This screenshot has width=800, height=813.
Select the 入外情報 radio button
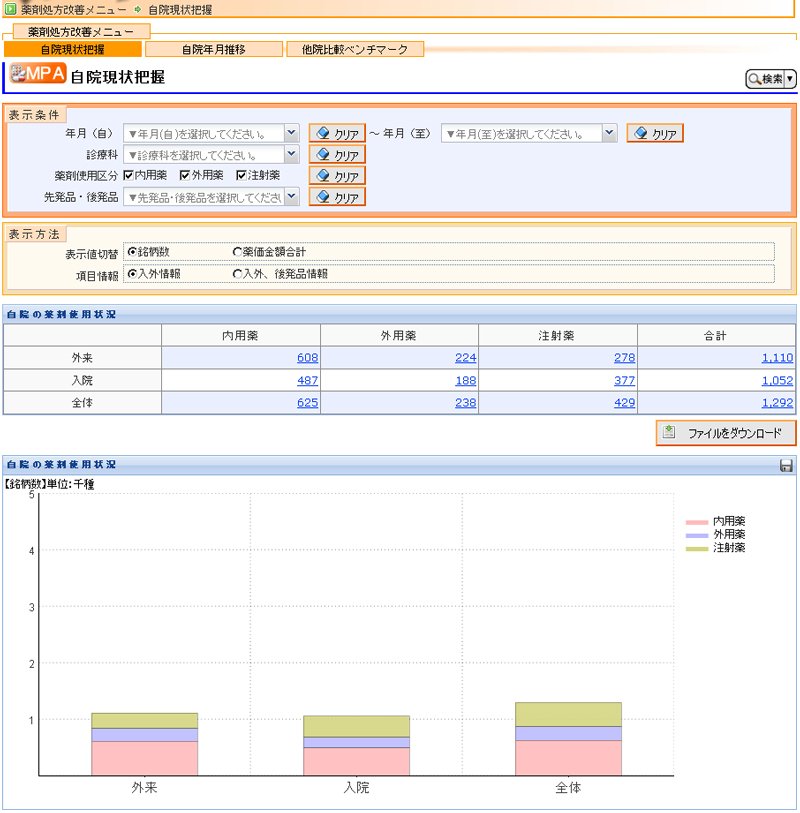(132, 273)
